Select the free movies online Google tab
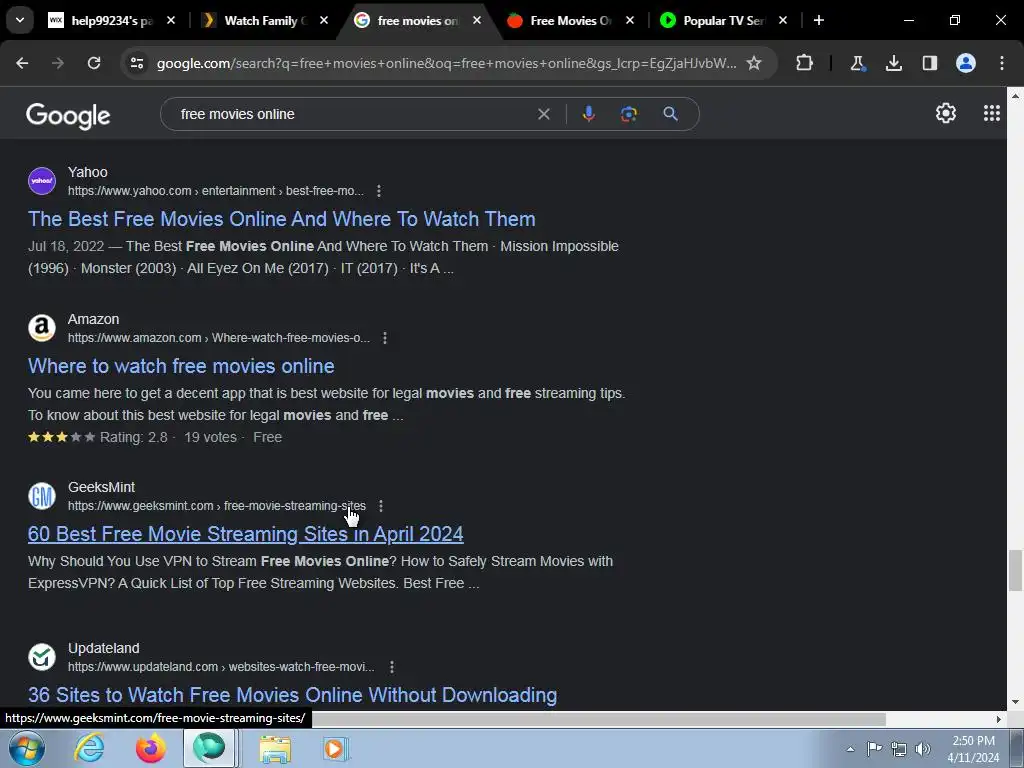The width and height of the screenshot is (1024, 768). [x=418, y=20]
